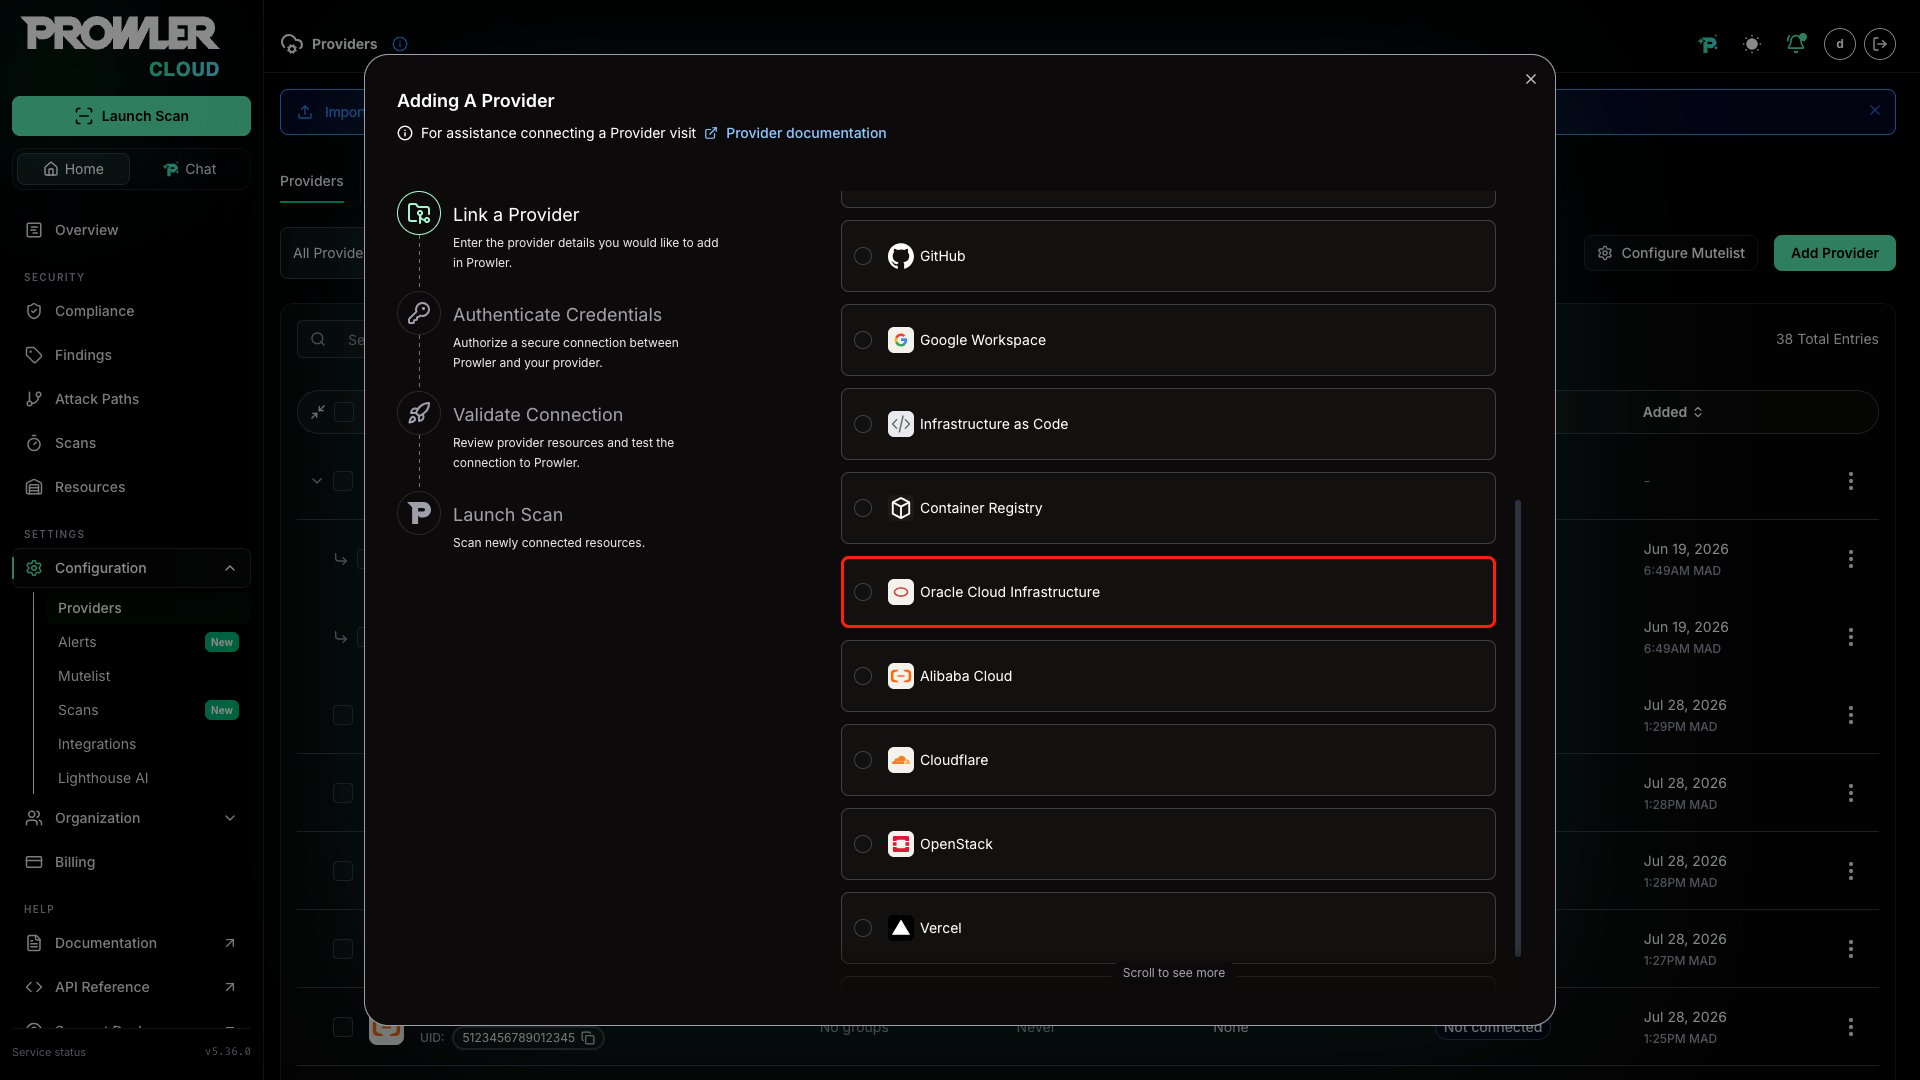Viewport: 1920px width, 1080px height.
Task: Select Oracle Cloud Infrastructure radio button
Action: tap(863, 592)
